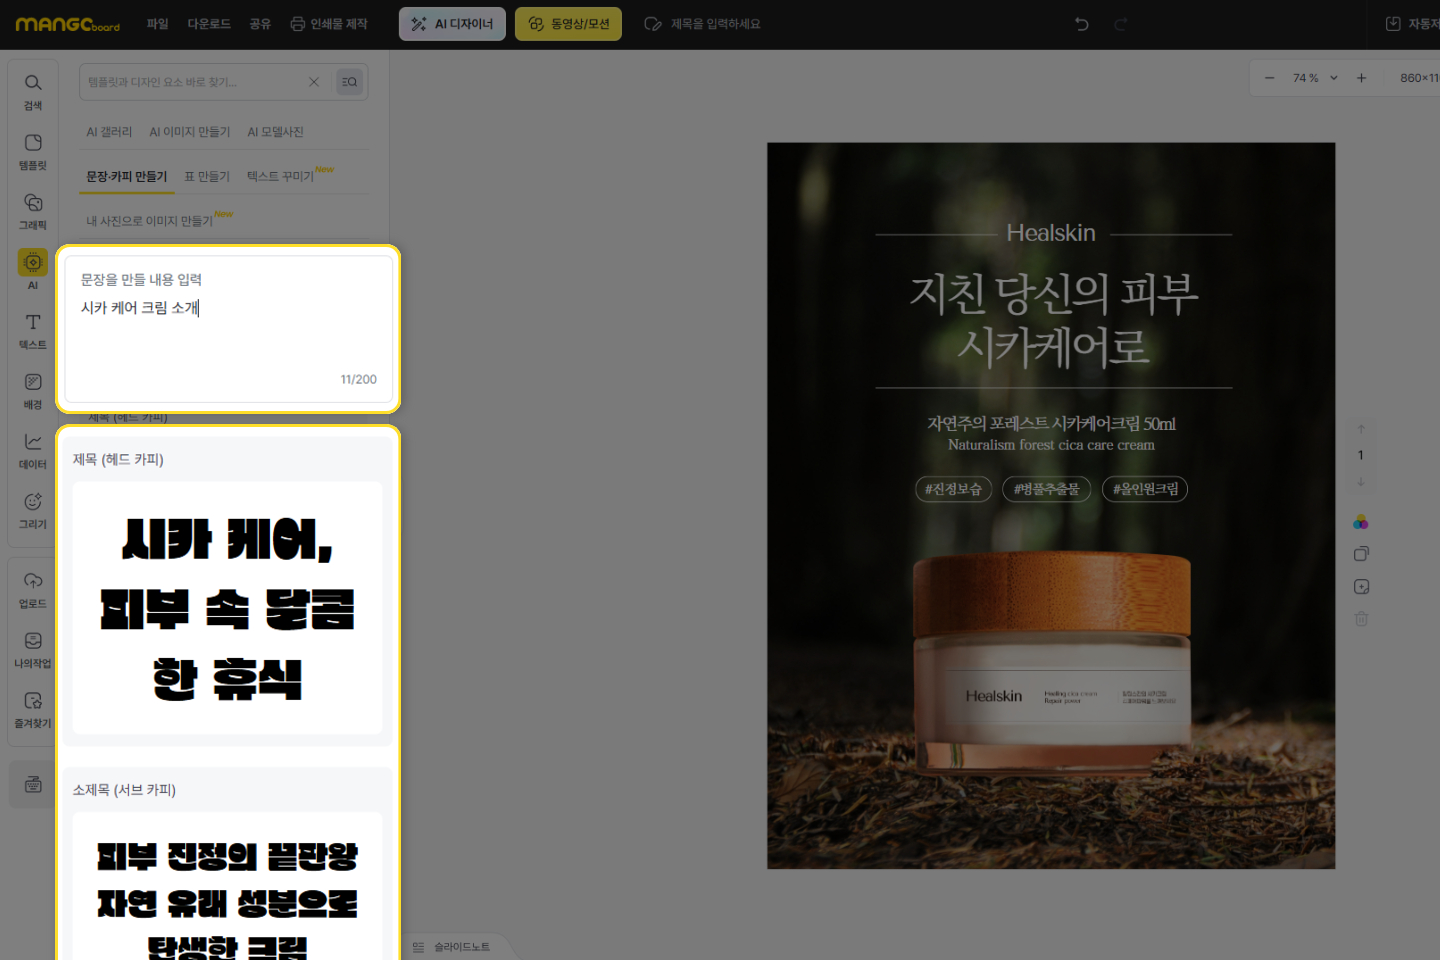Select the 시카케어로 headline line on canvas
Screen dimensions: 1440x960
(1053, 347)
